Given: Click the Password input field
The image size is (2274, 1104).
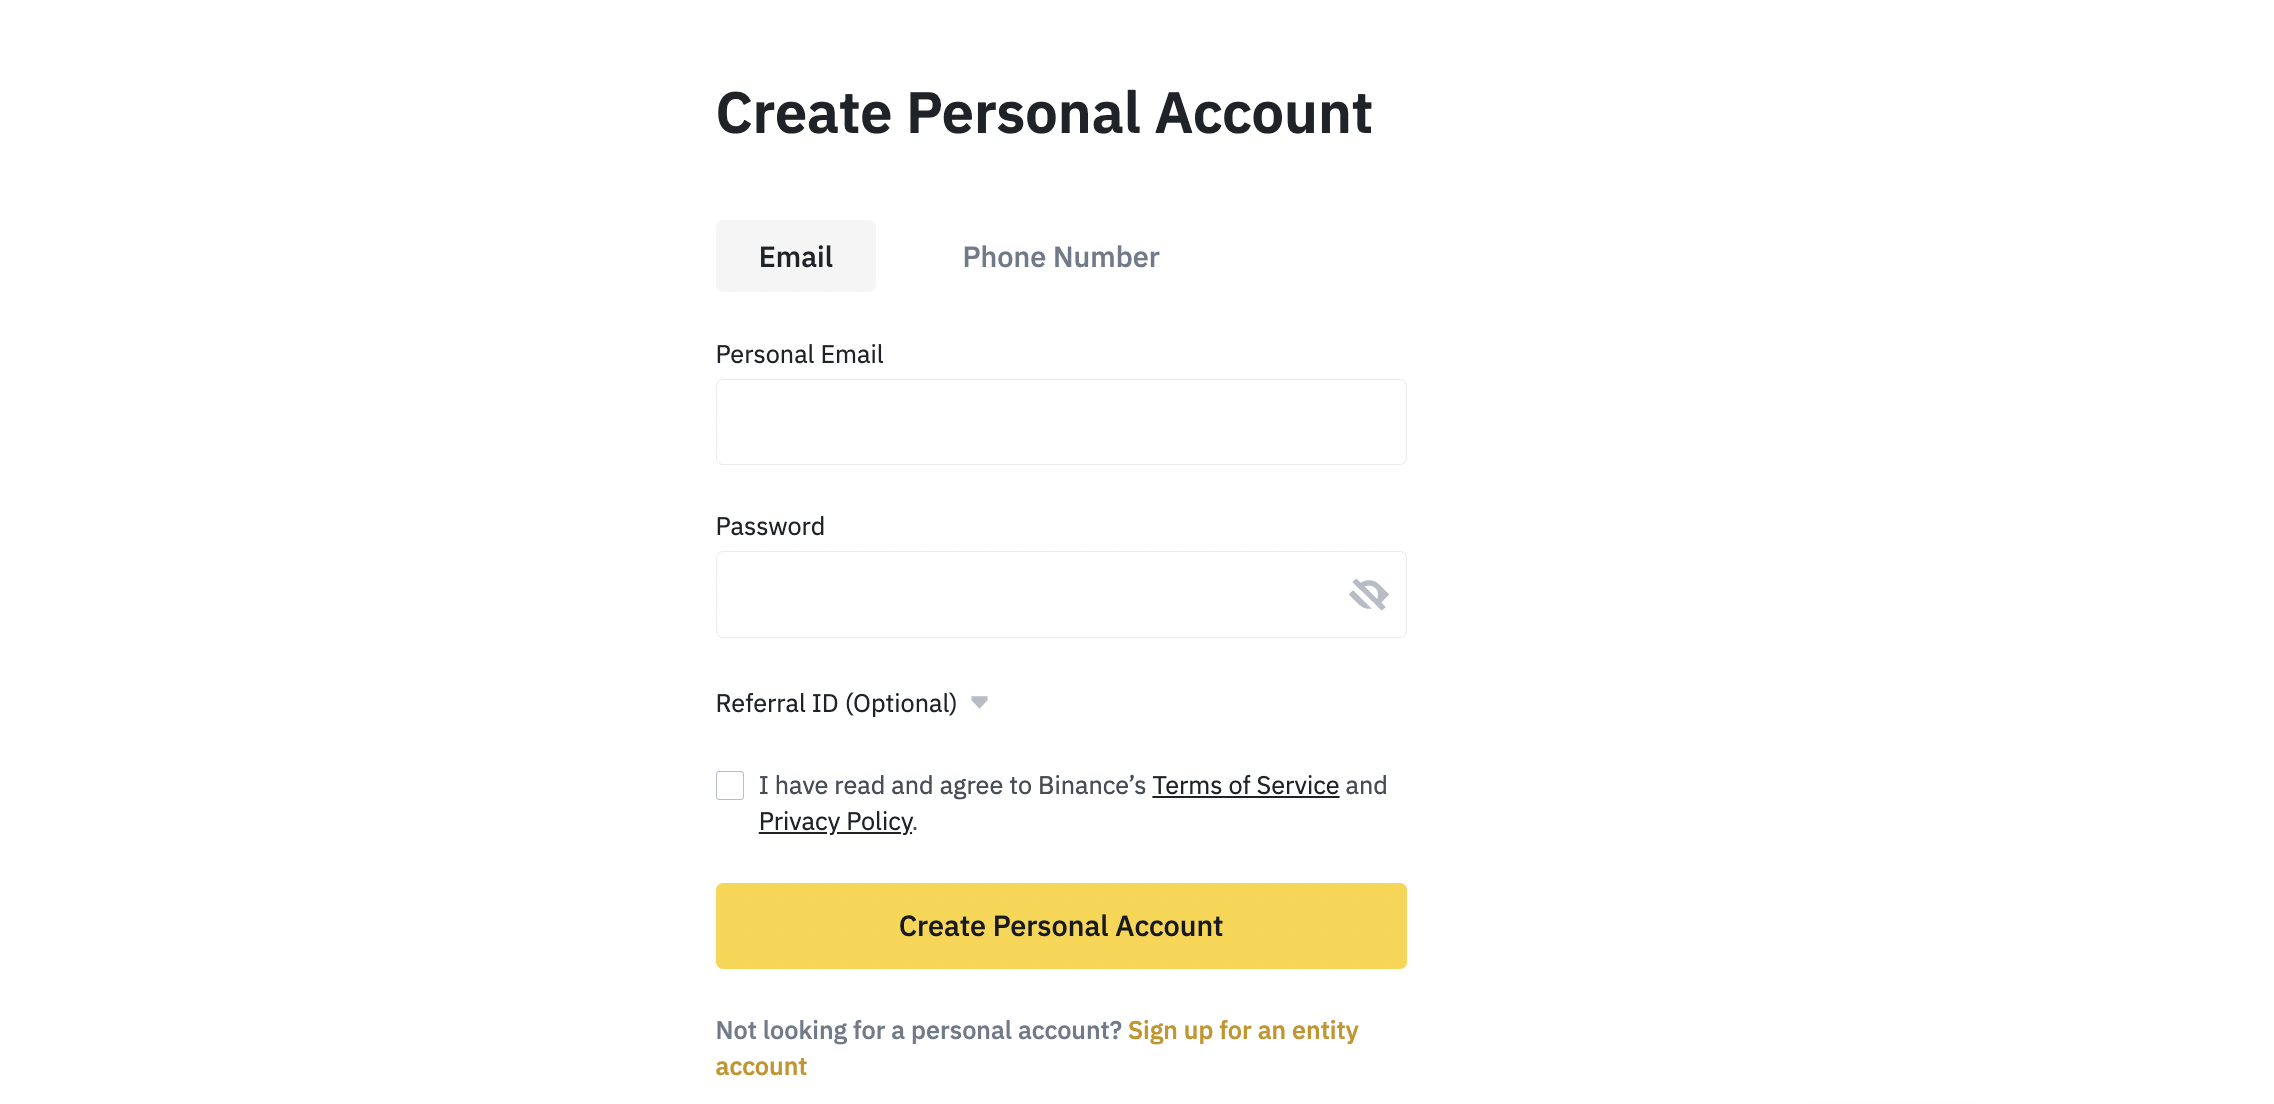Looking at the screenshot, I should tap(1060, 593).
